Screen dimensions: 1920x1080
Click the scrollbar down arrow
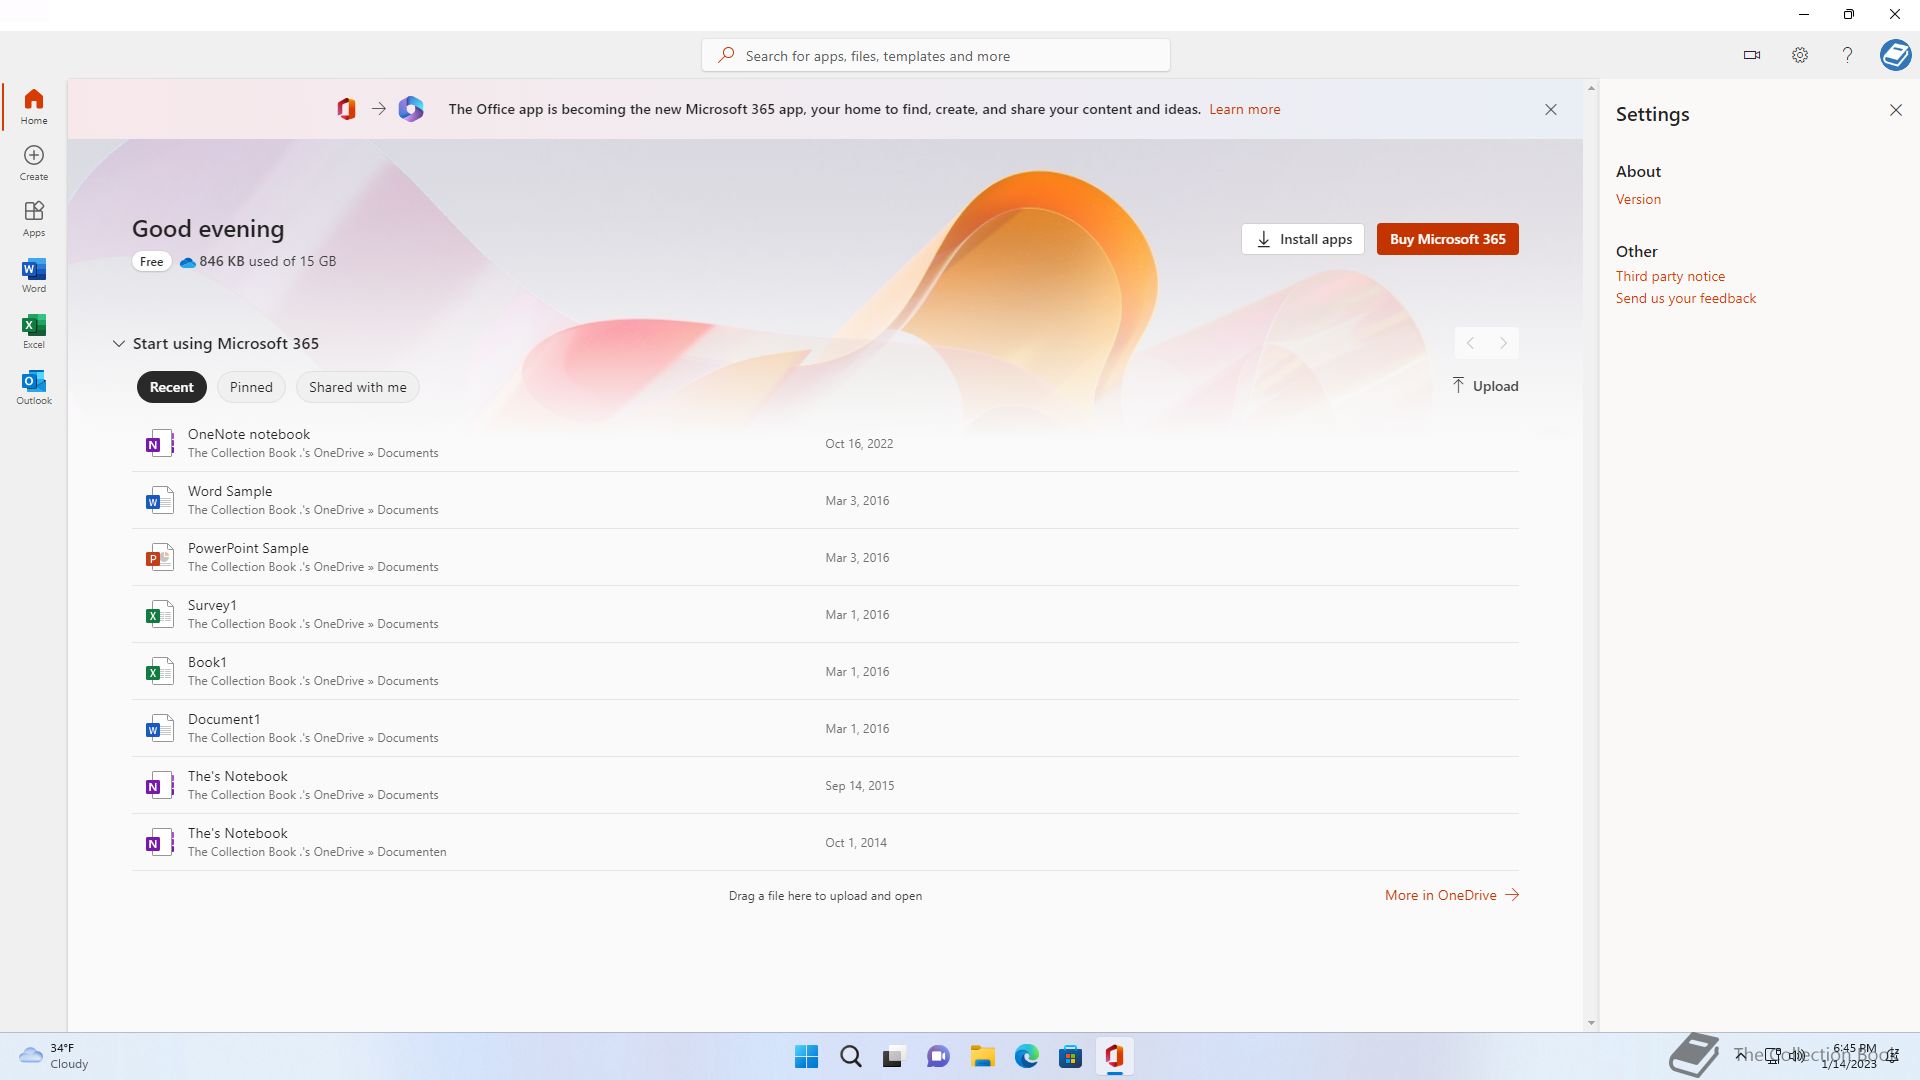1591,1023
